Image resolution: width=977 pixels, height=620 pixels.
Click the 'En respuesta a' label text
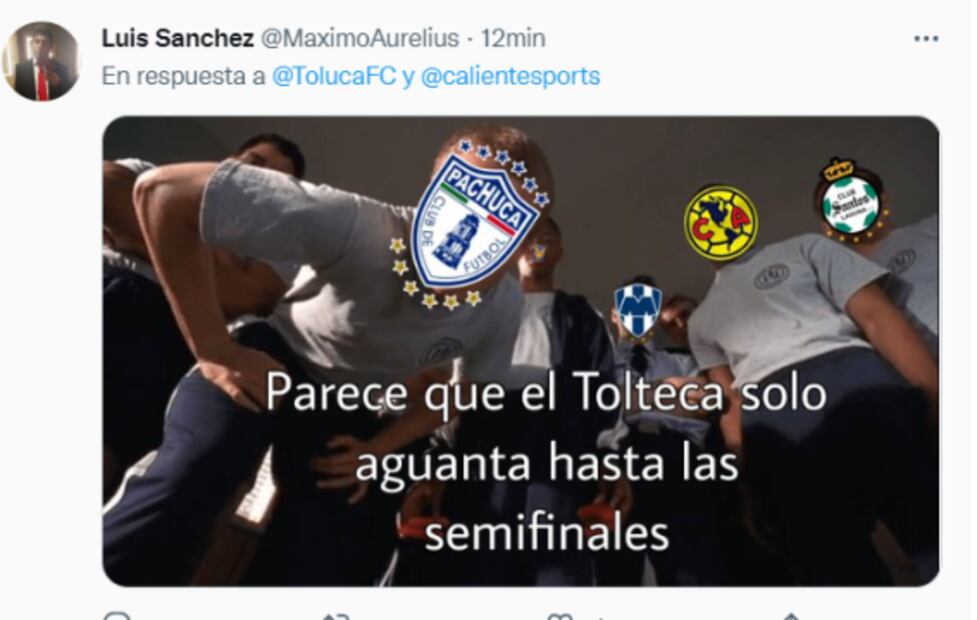183,76
